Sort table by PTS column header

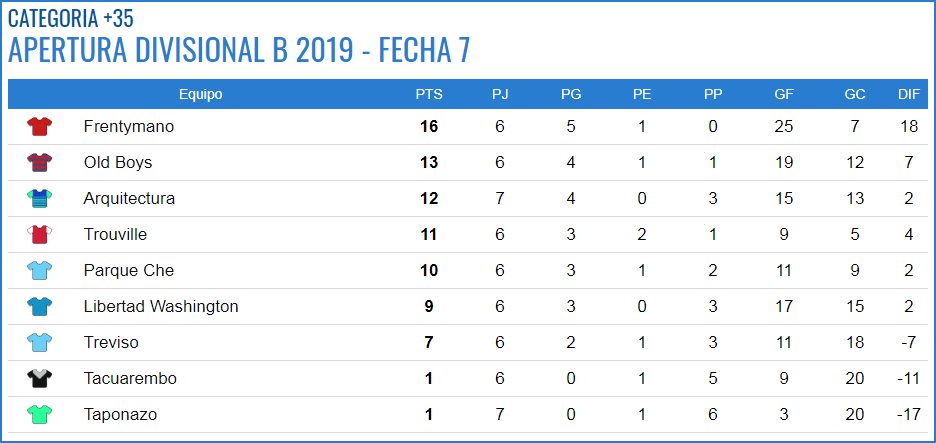click(x=429, y=95)
